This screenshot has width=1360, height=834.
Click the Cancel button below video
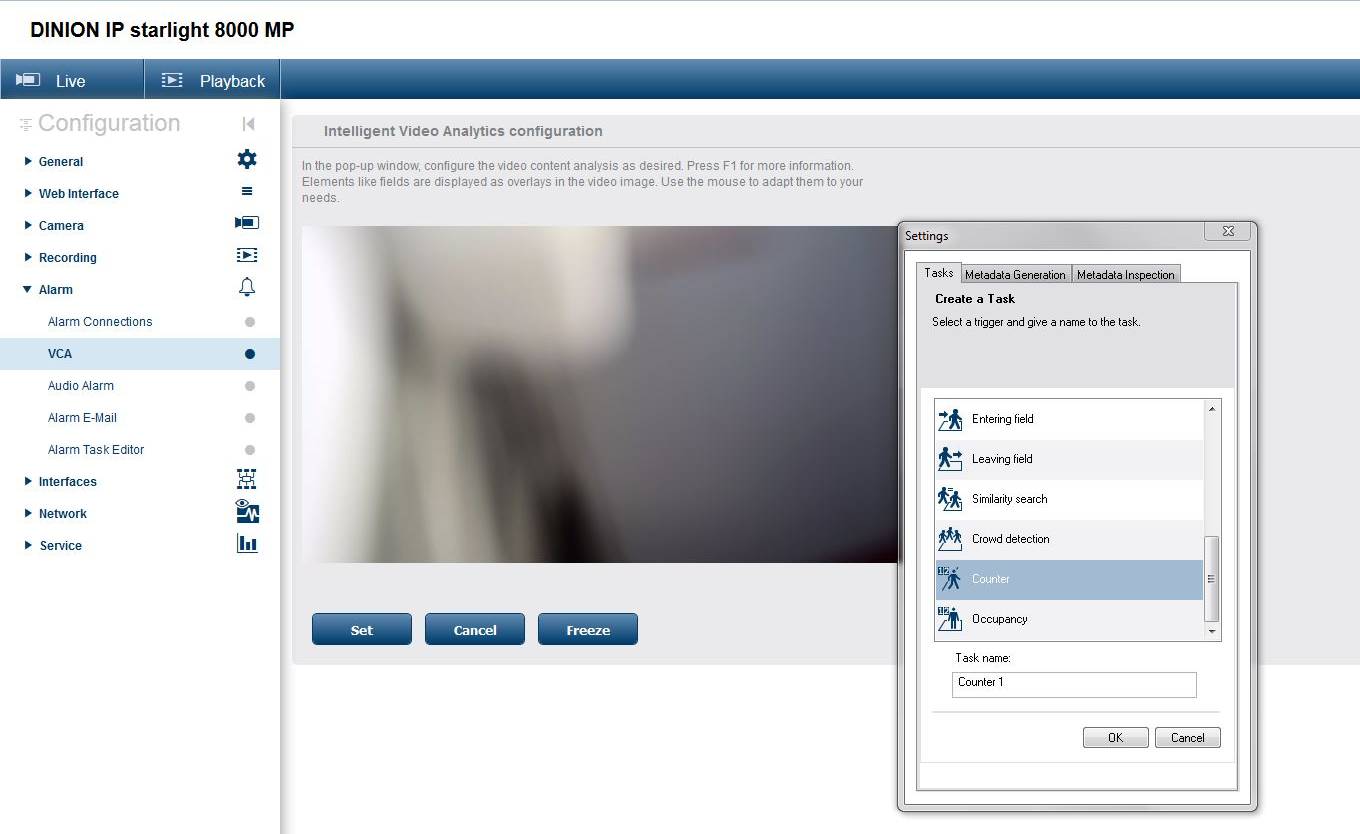(475, 629)
